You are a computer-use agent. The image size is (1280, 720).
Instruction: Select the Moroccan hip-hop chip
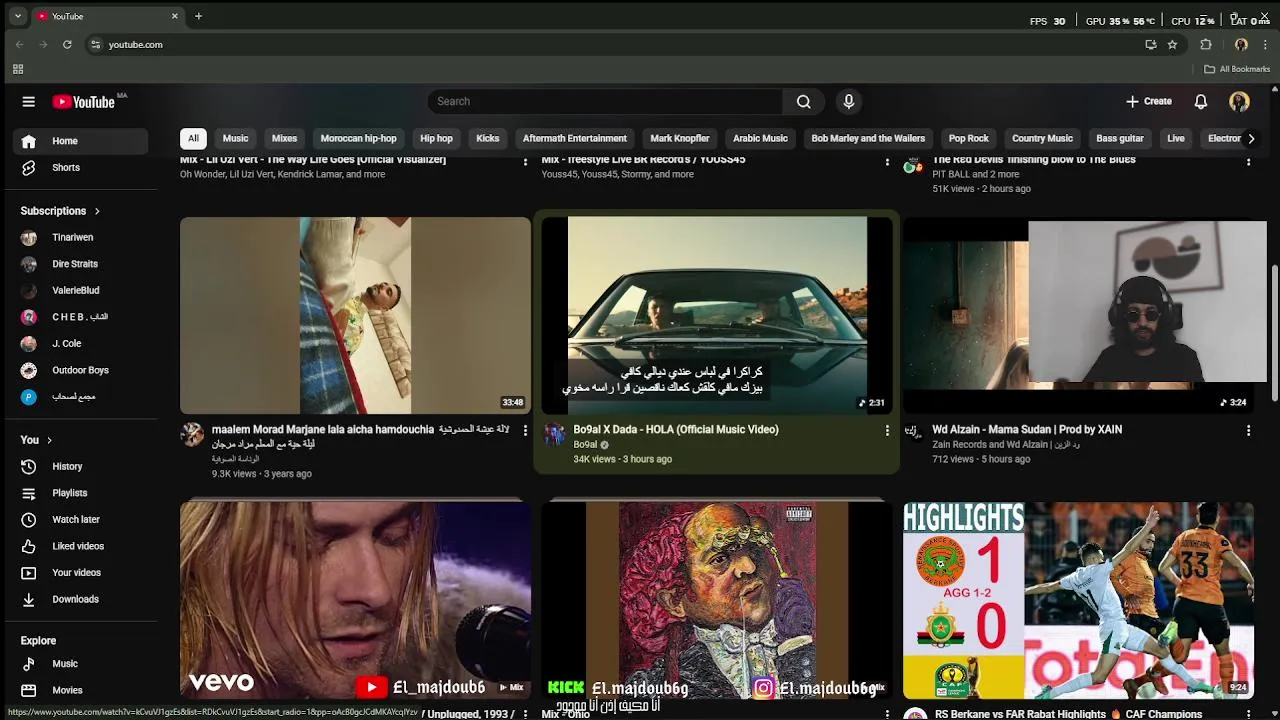coord(358,138)
